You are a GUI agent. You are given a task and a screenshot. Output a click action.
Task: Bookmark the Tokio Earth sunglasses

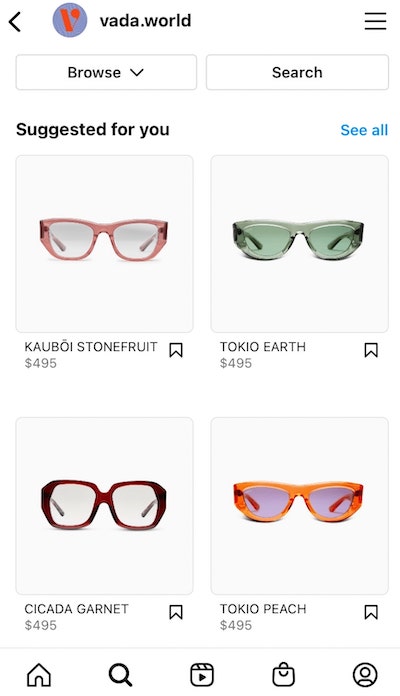click(x=371, y=350)
